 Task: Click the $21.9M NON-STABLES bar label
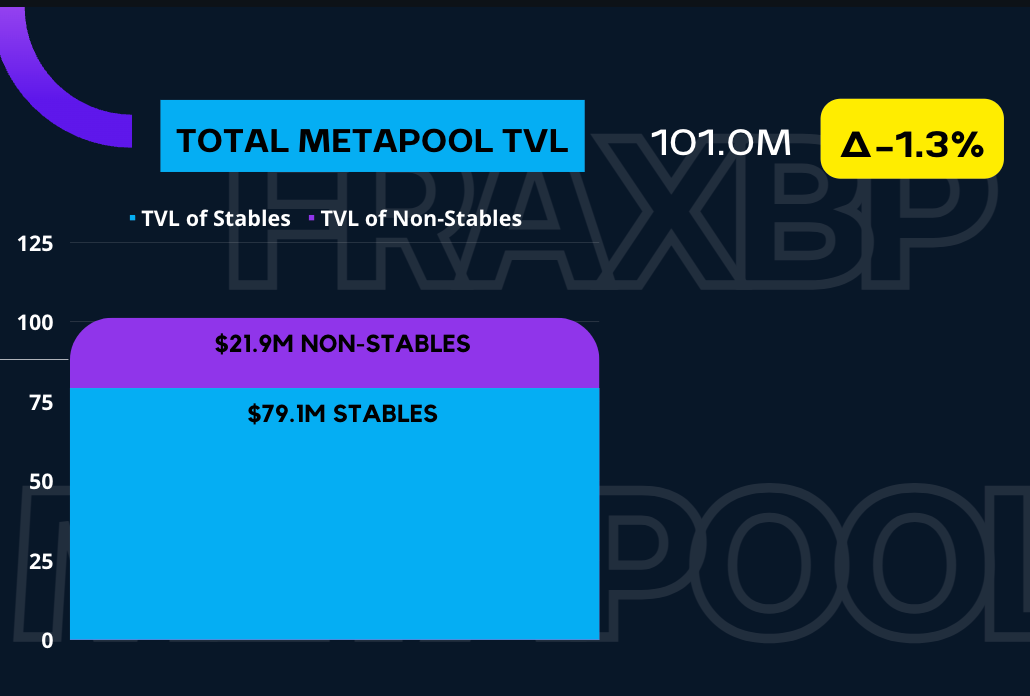point(342,344)
